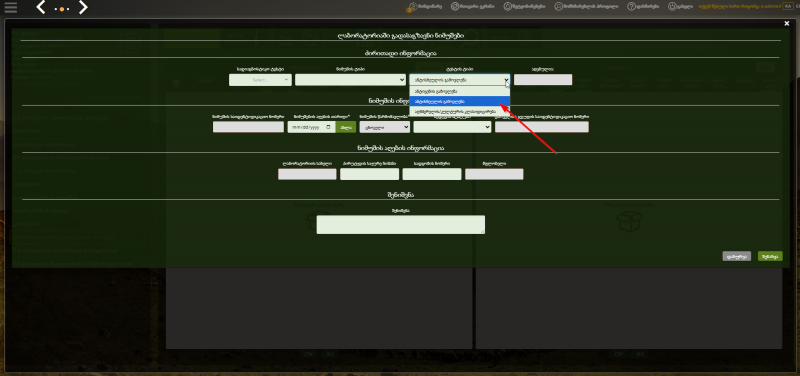Viewport: 800px width, 376px height.
Task: Choose the blue highlighted dropdown option
Action: [459, 101]
